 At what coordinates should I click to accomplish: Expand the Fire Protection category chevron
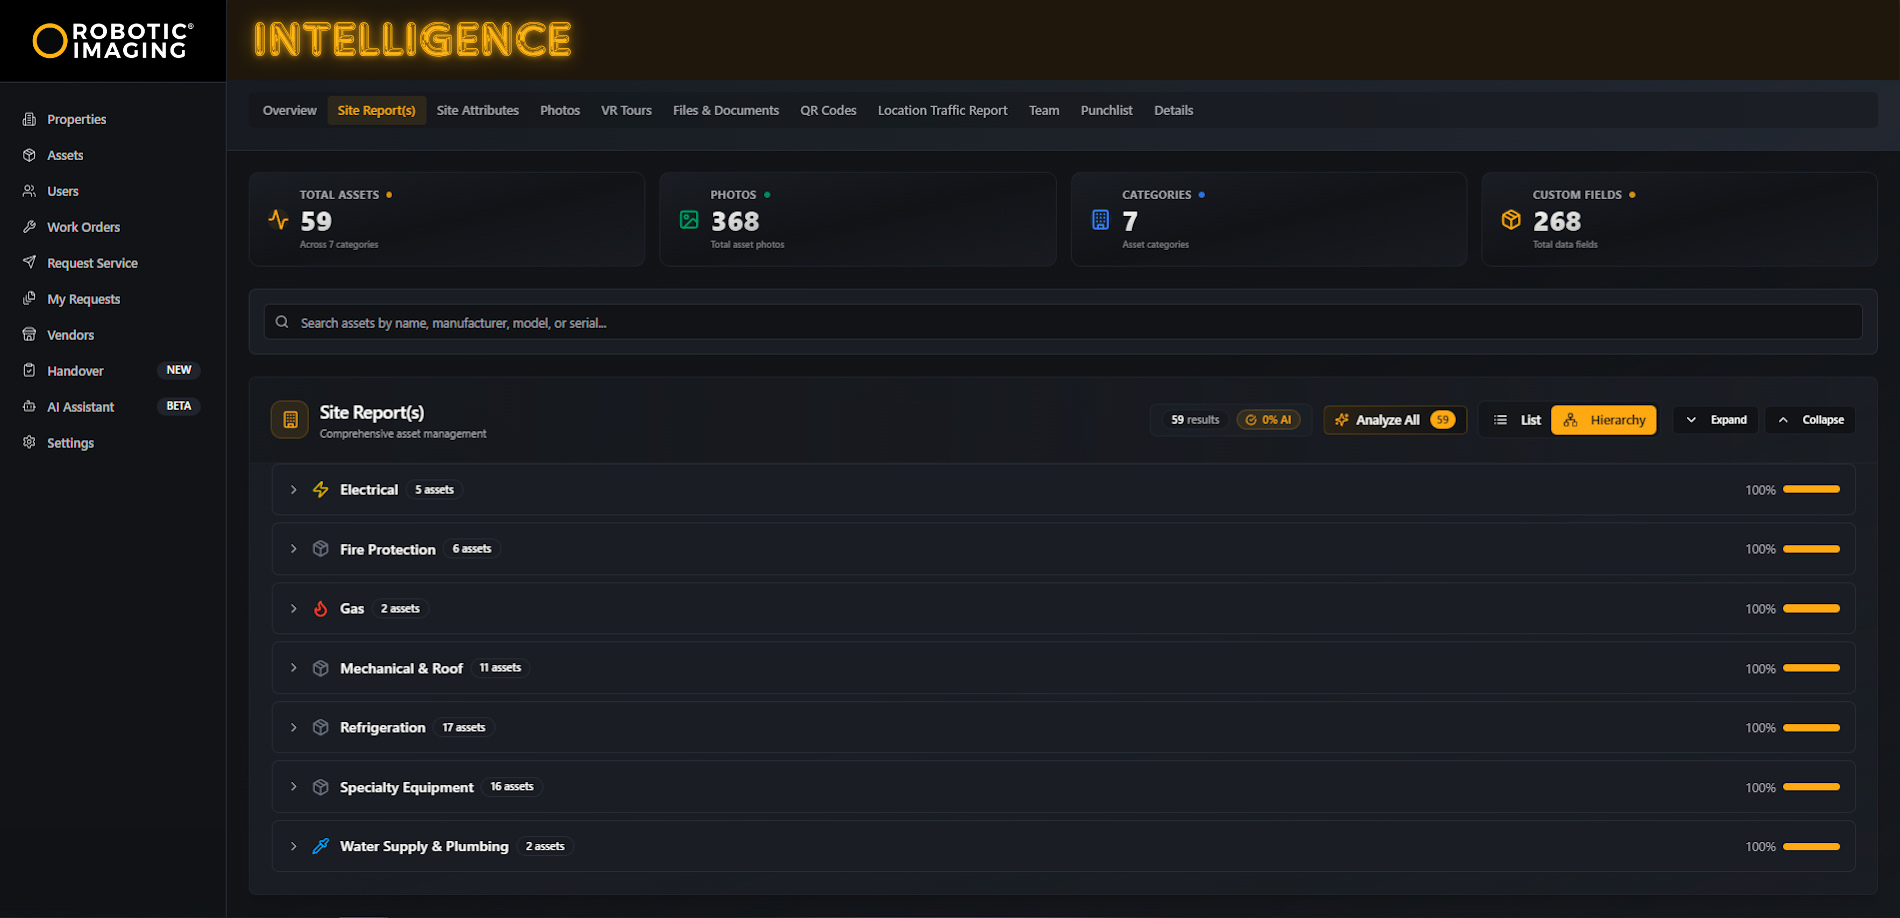point(293,549)
